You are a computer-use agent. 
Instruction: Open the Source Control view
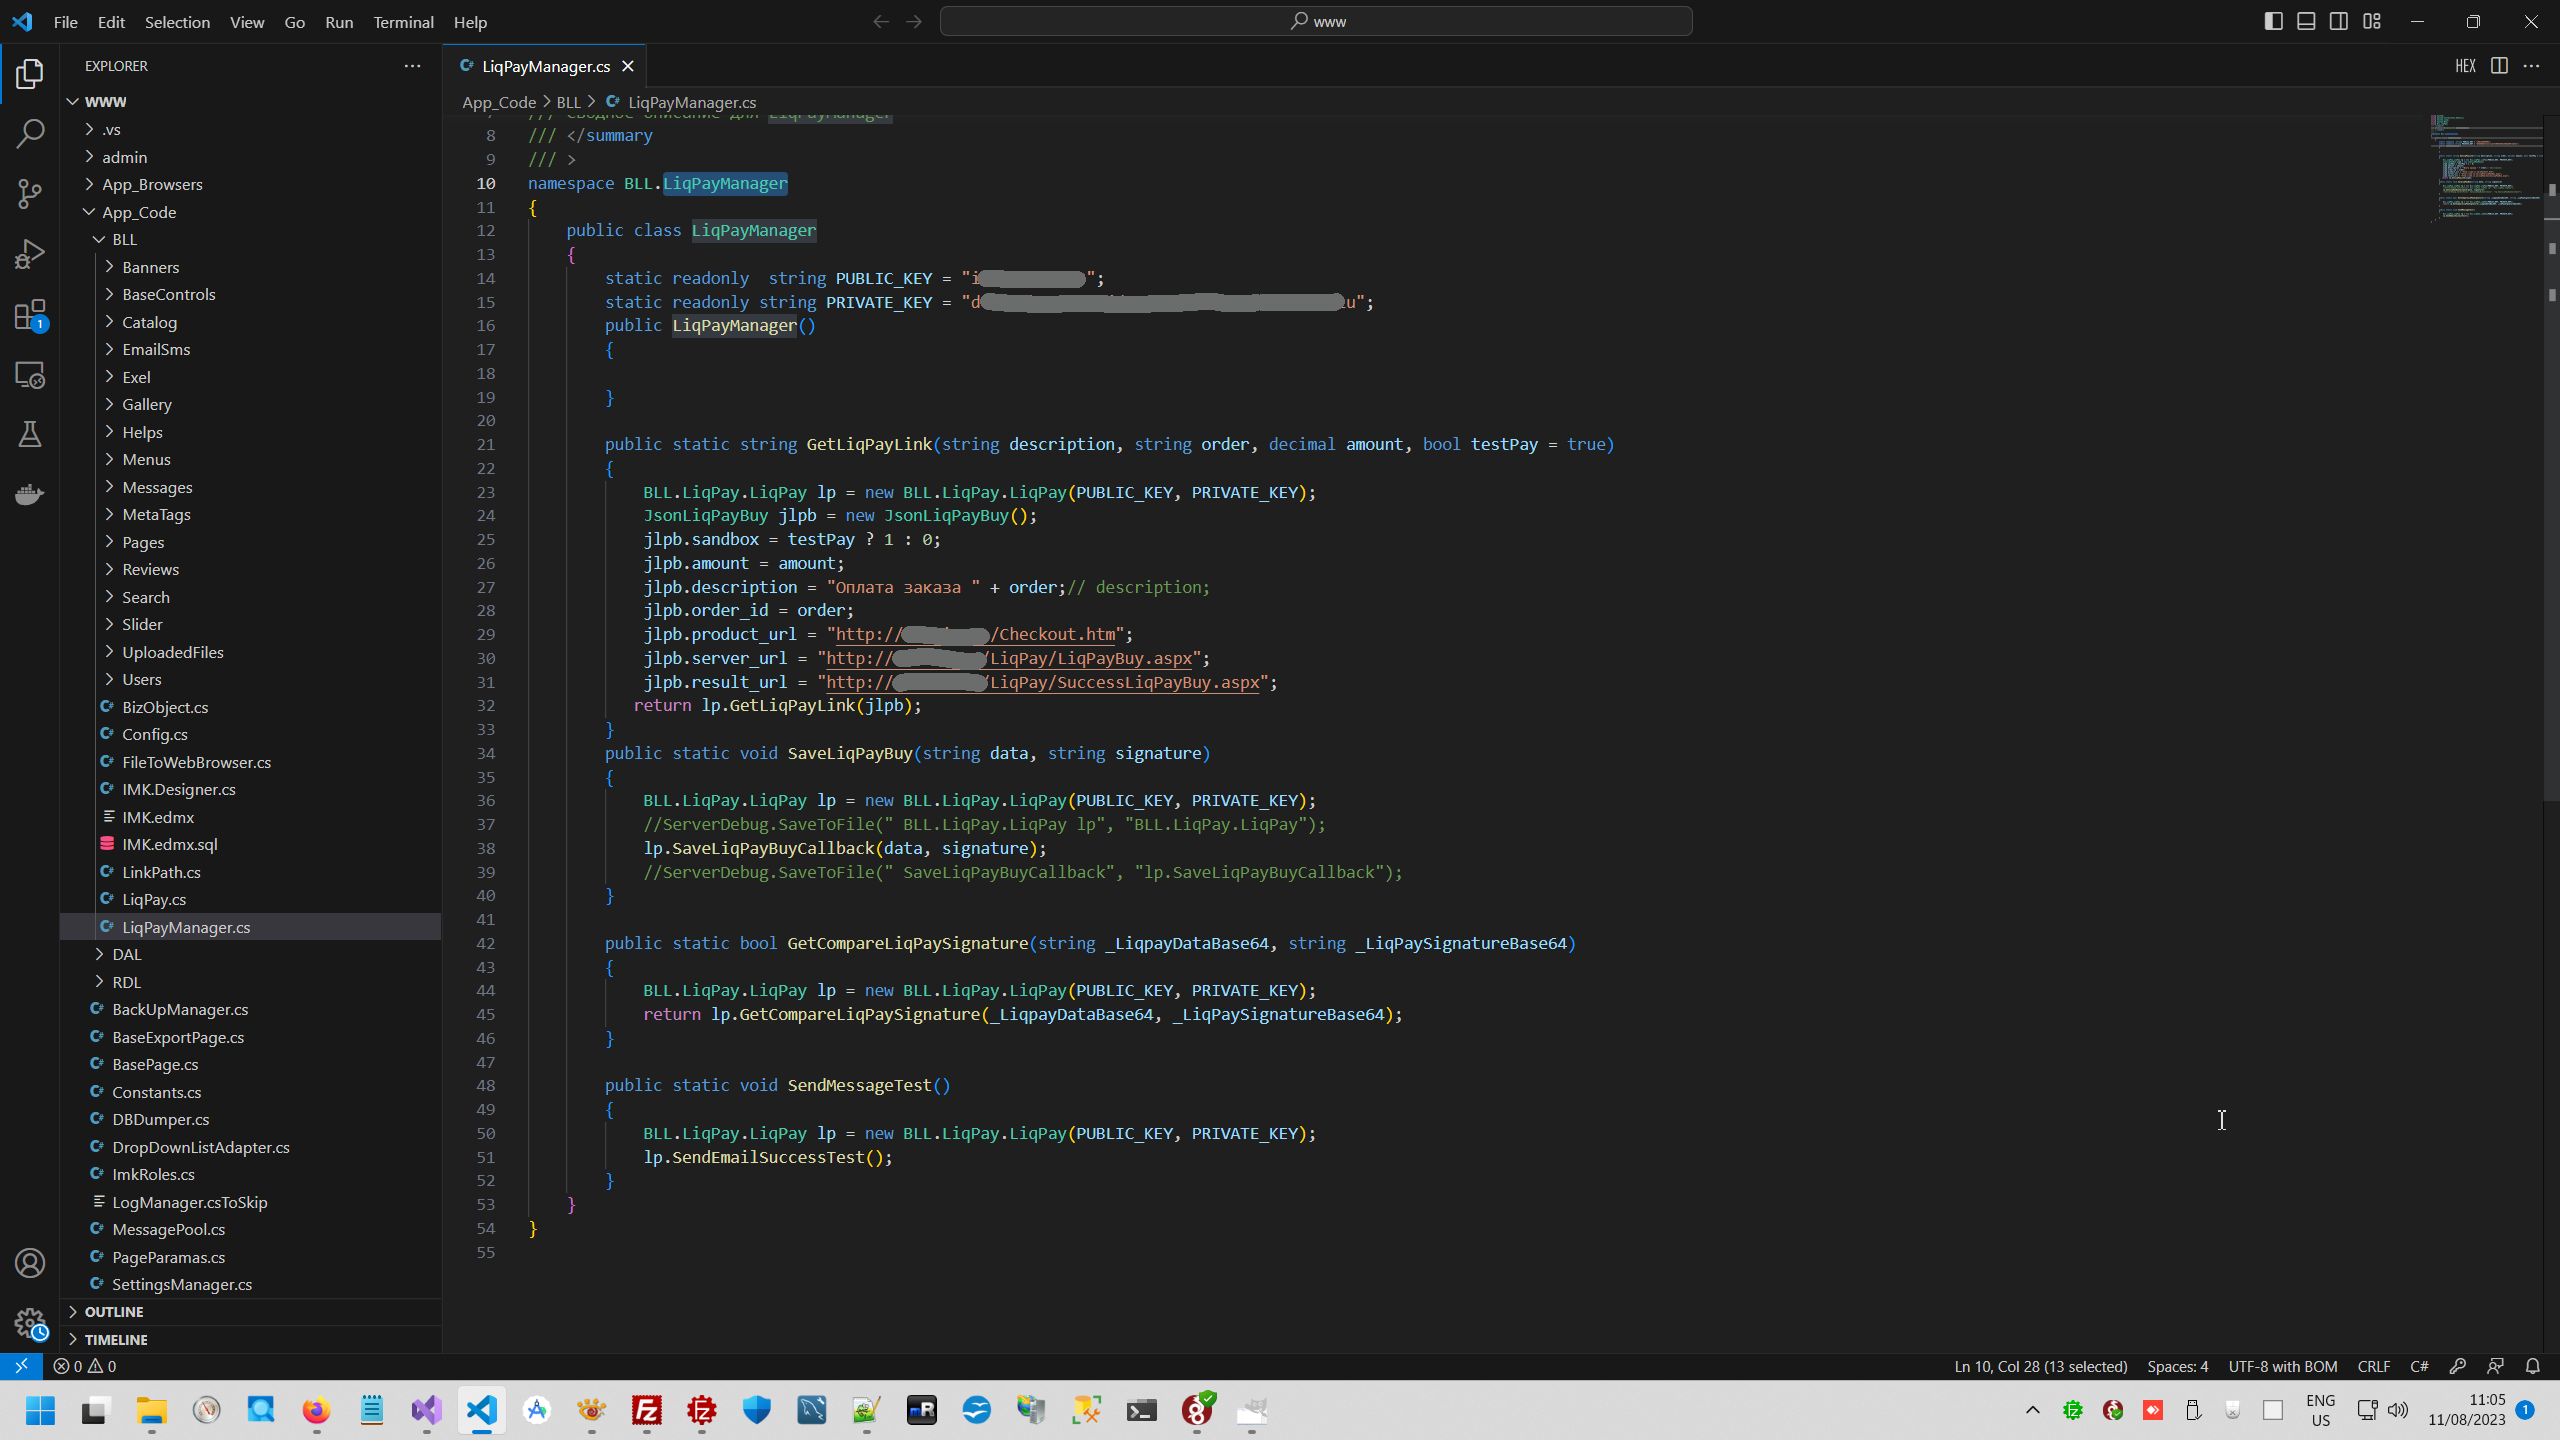[x=30, y=193]
